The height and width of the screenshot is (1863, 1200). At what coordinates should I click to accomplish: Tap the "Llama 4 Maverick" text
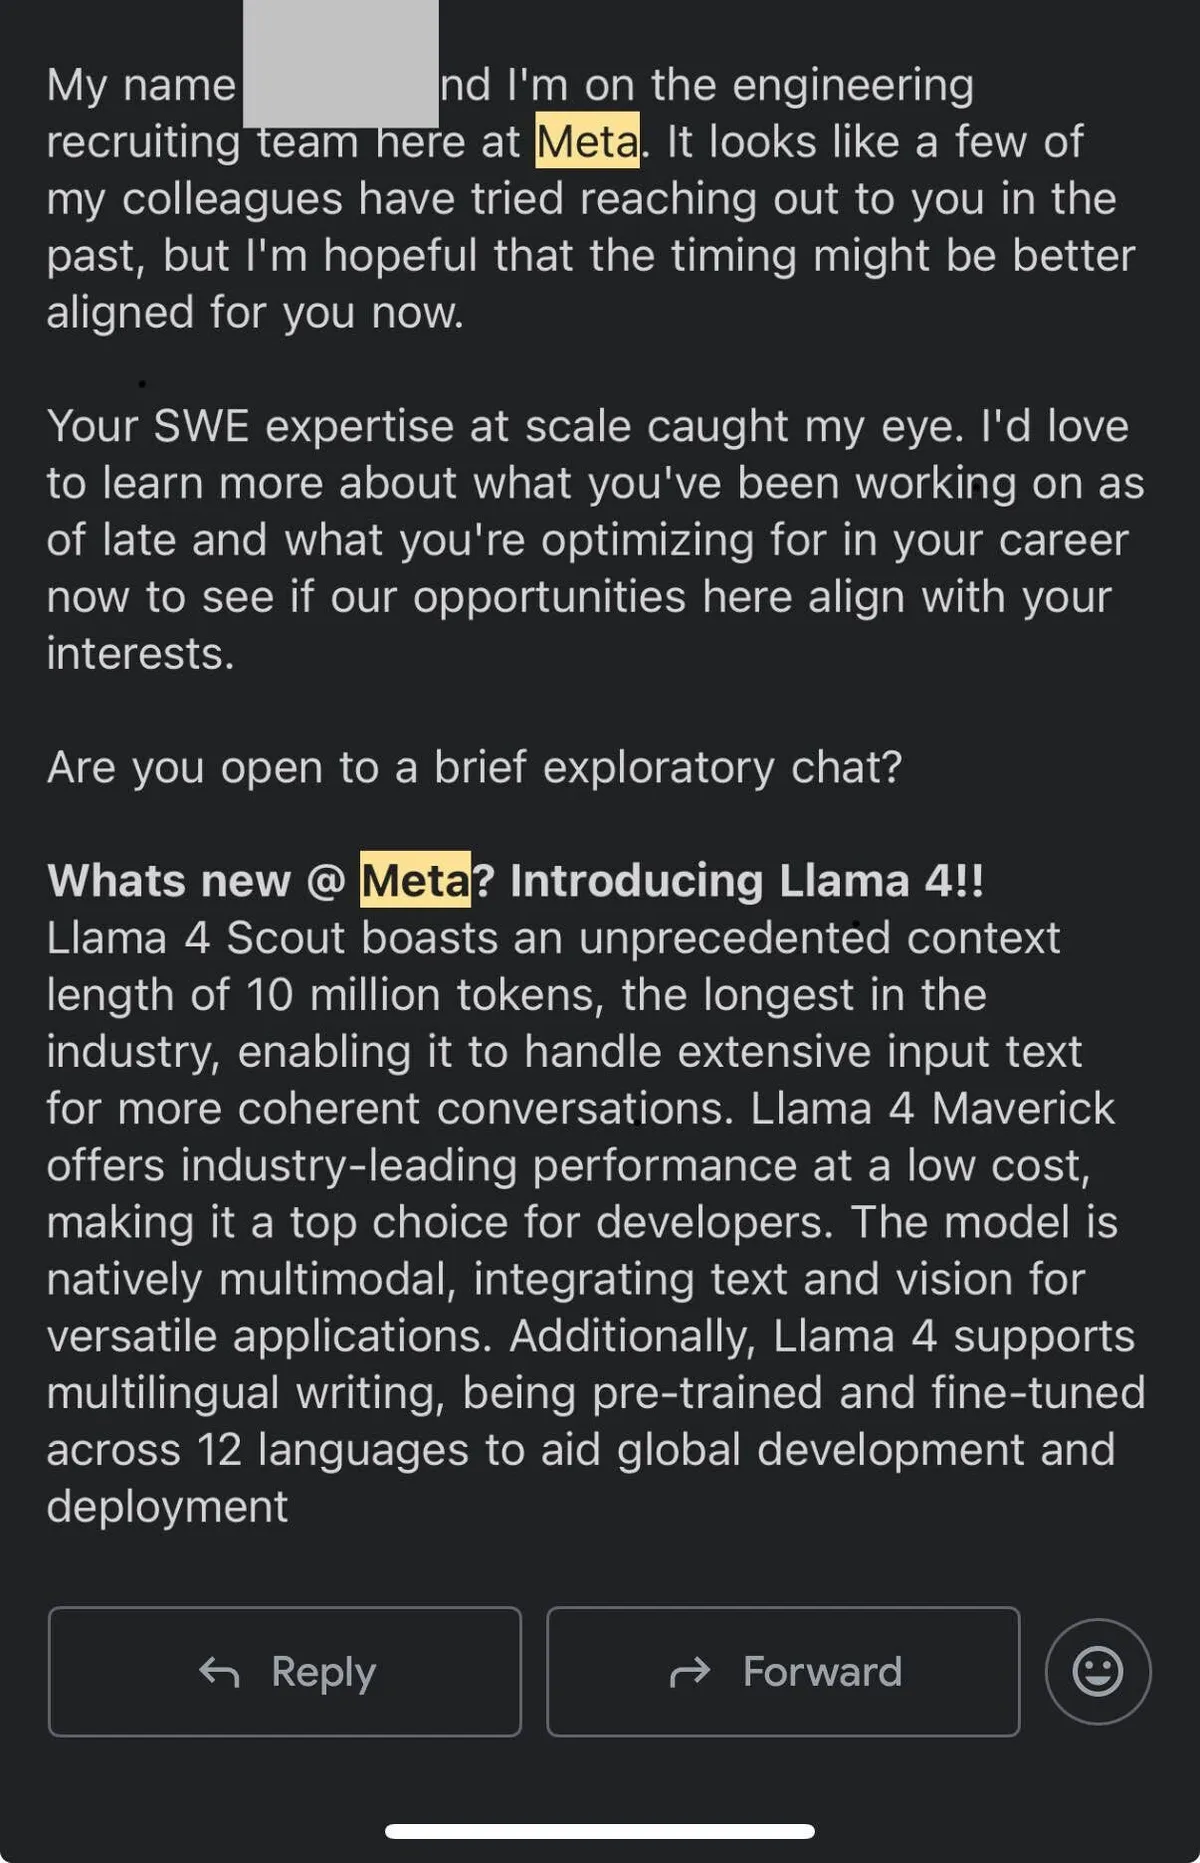932,1109
